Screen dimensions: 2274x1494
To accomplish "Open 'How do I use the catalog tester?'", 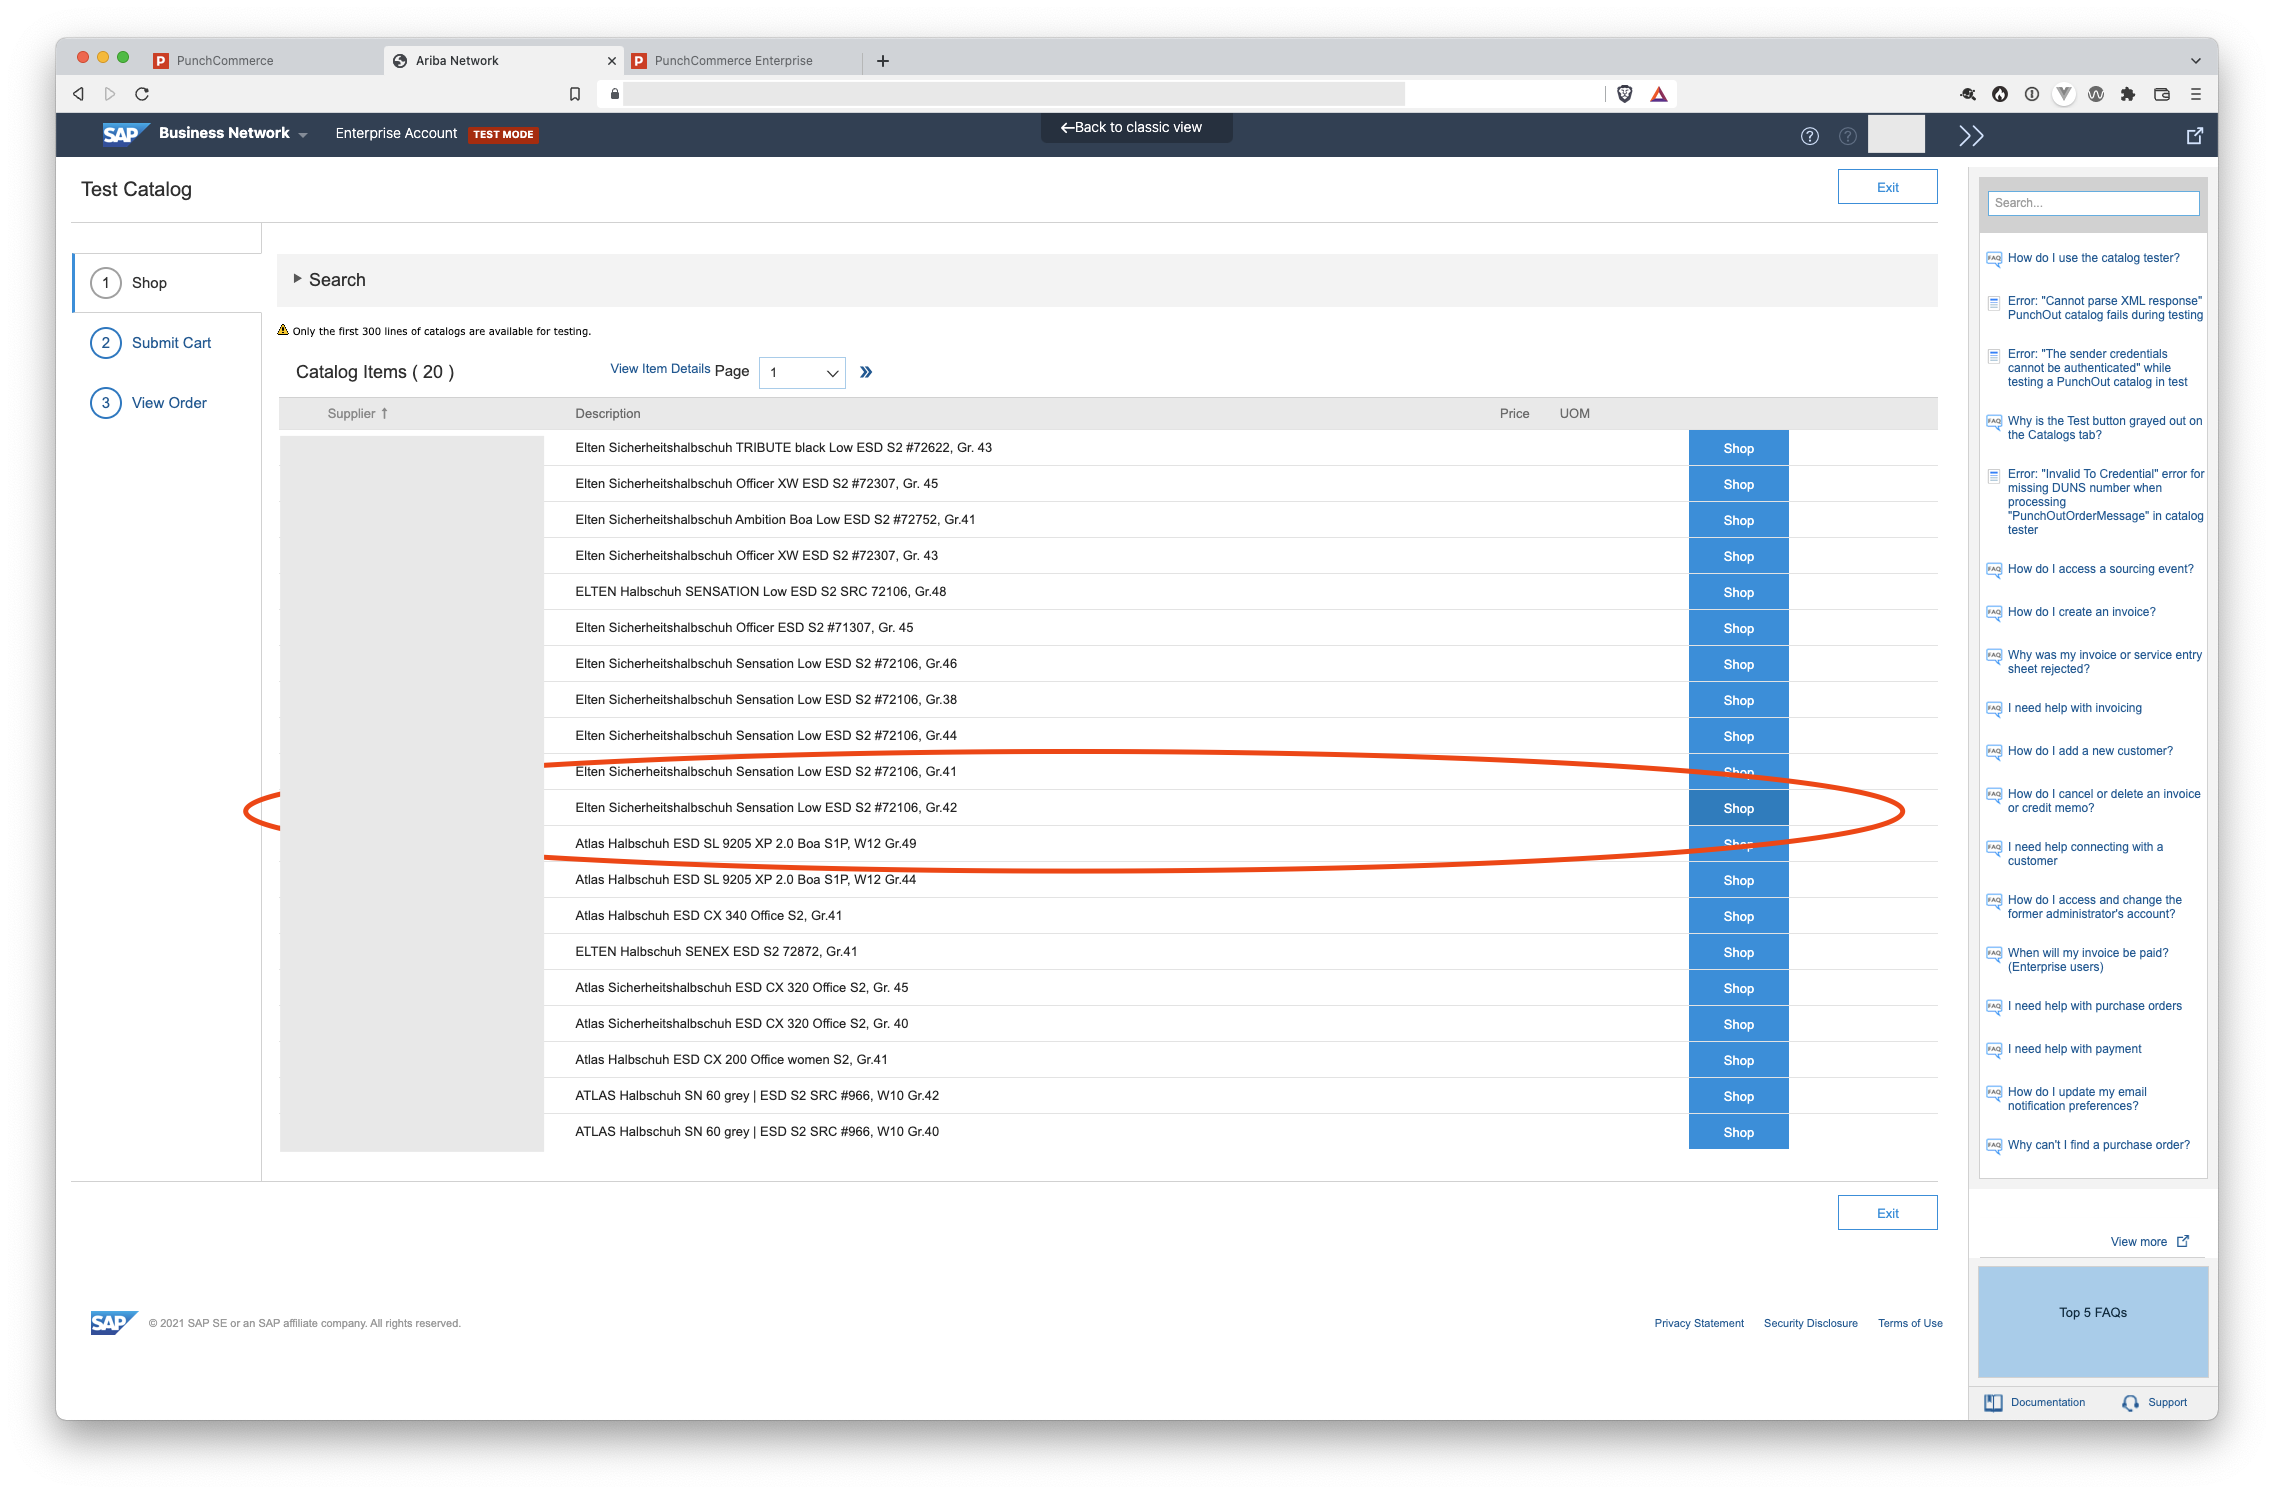I will click(2093, 258).
